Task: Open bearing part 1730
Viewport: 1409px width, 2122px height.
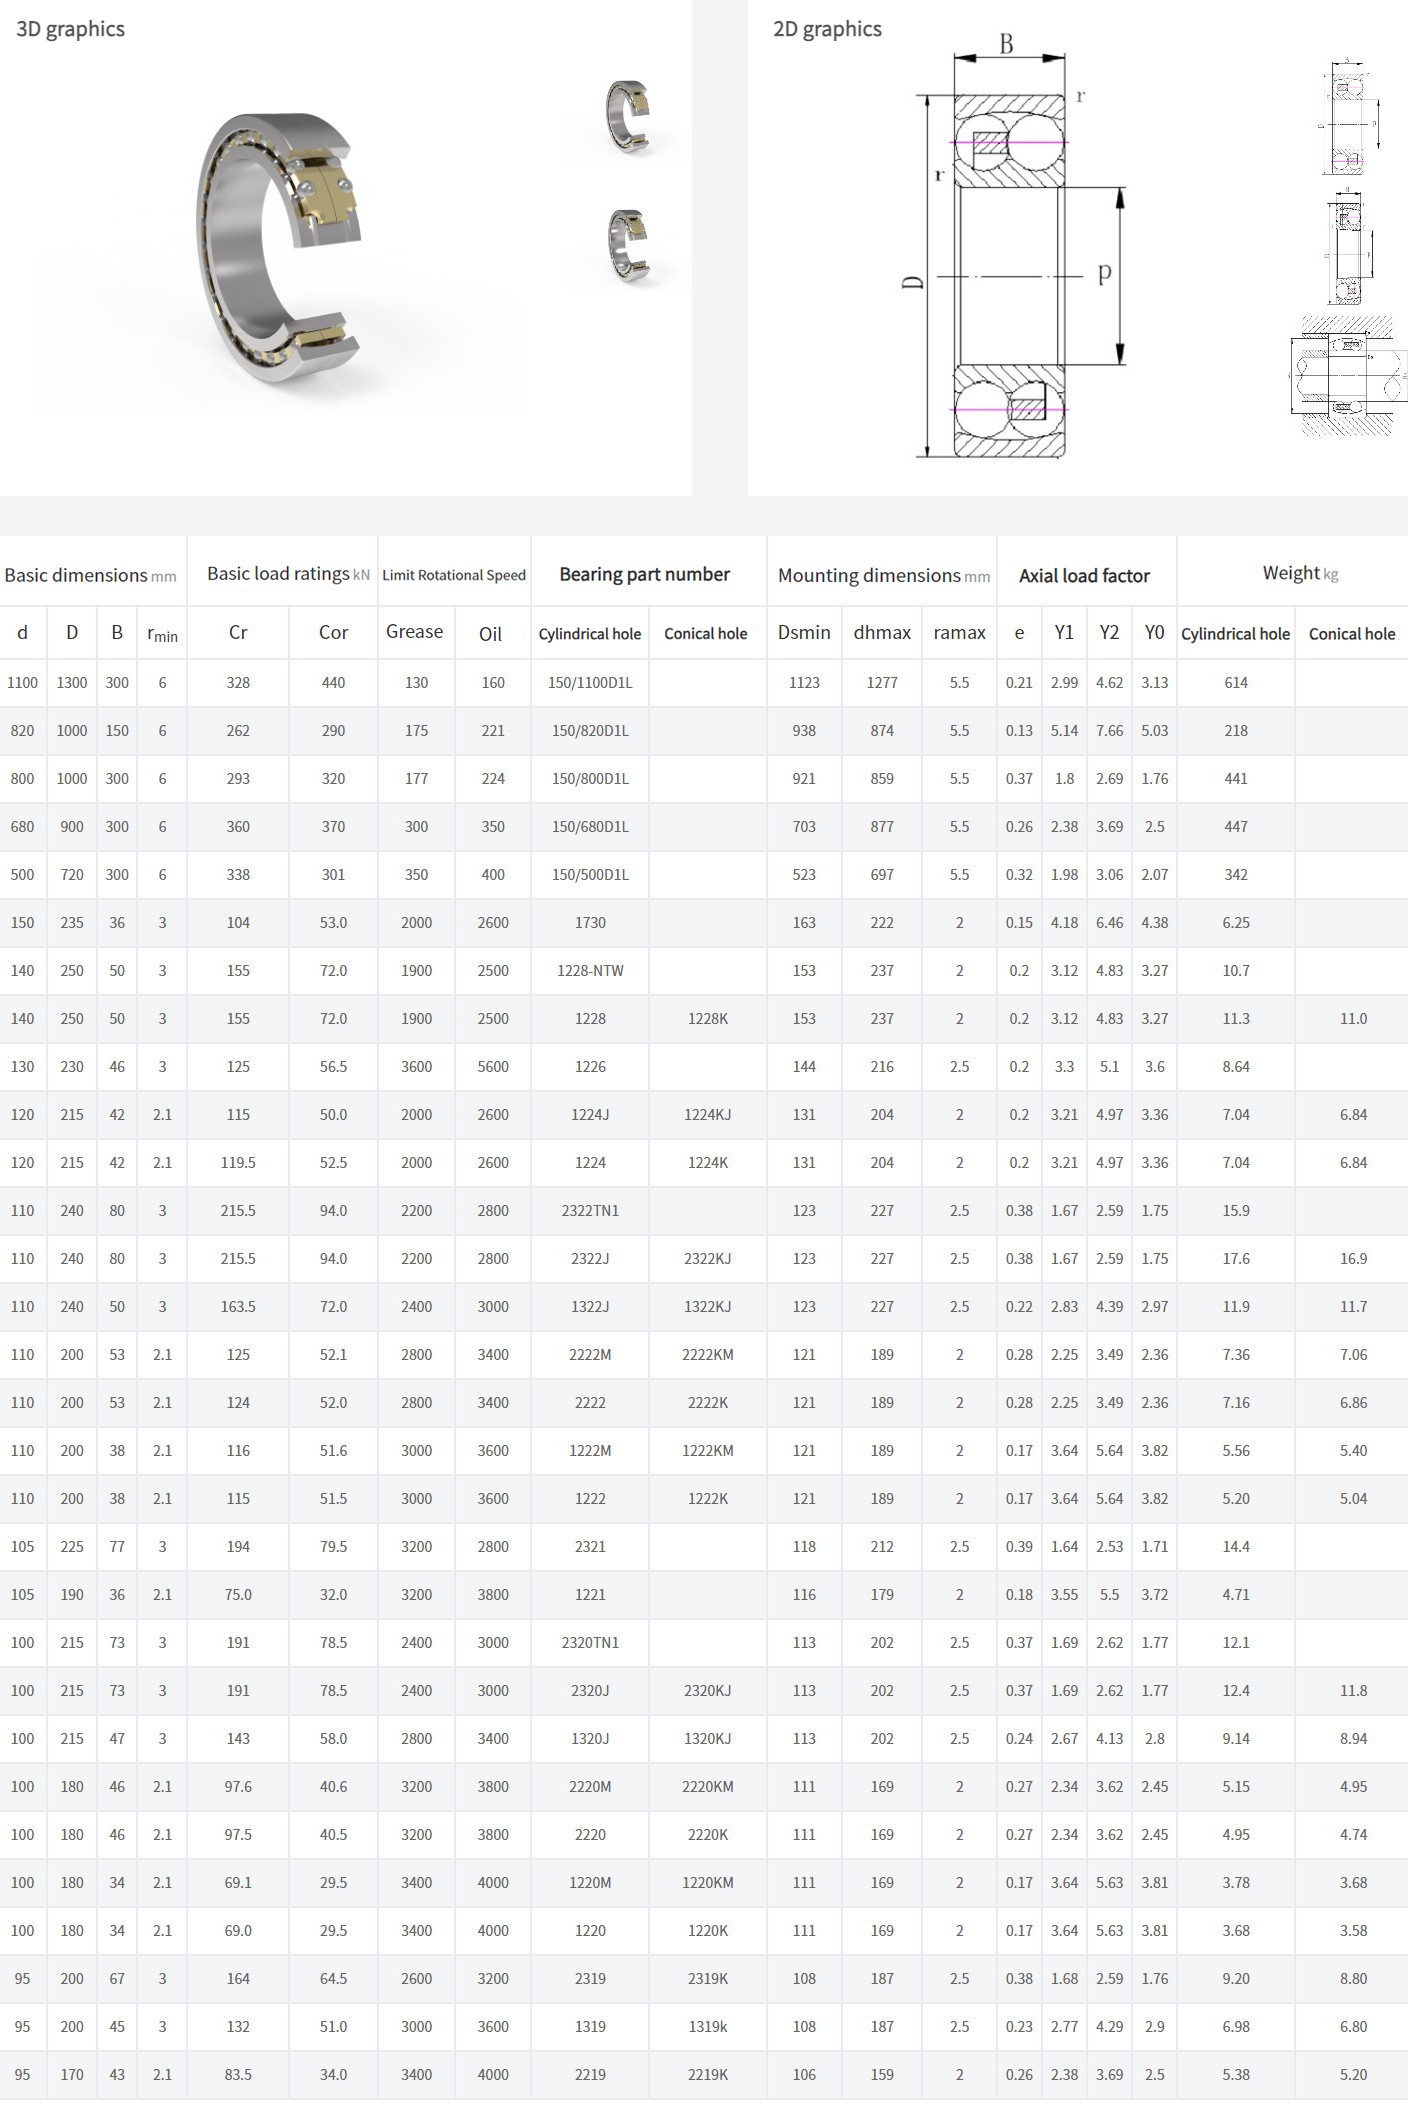Action: [x=590, y=923]
